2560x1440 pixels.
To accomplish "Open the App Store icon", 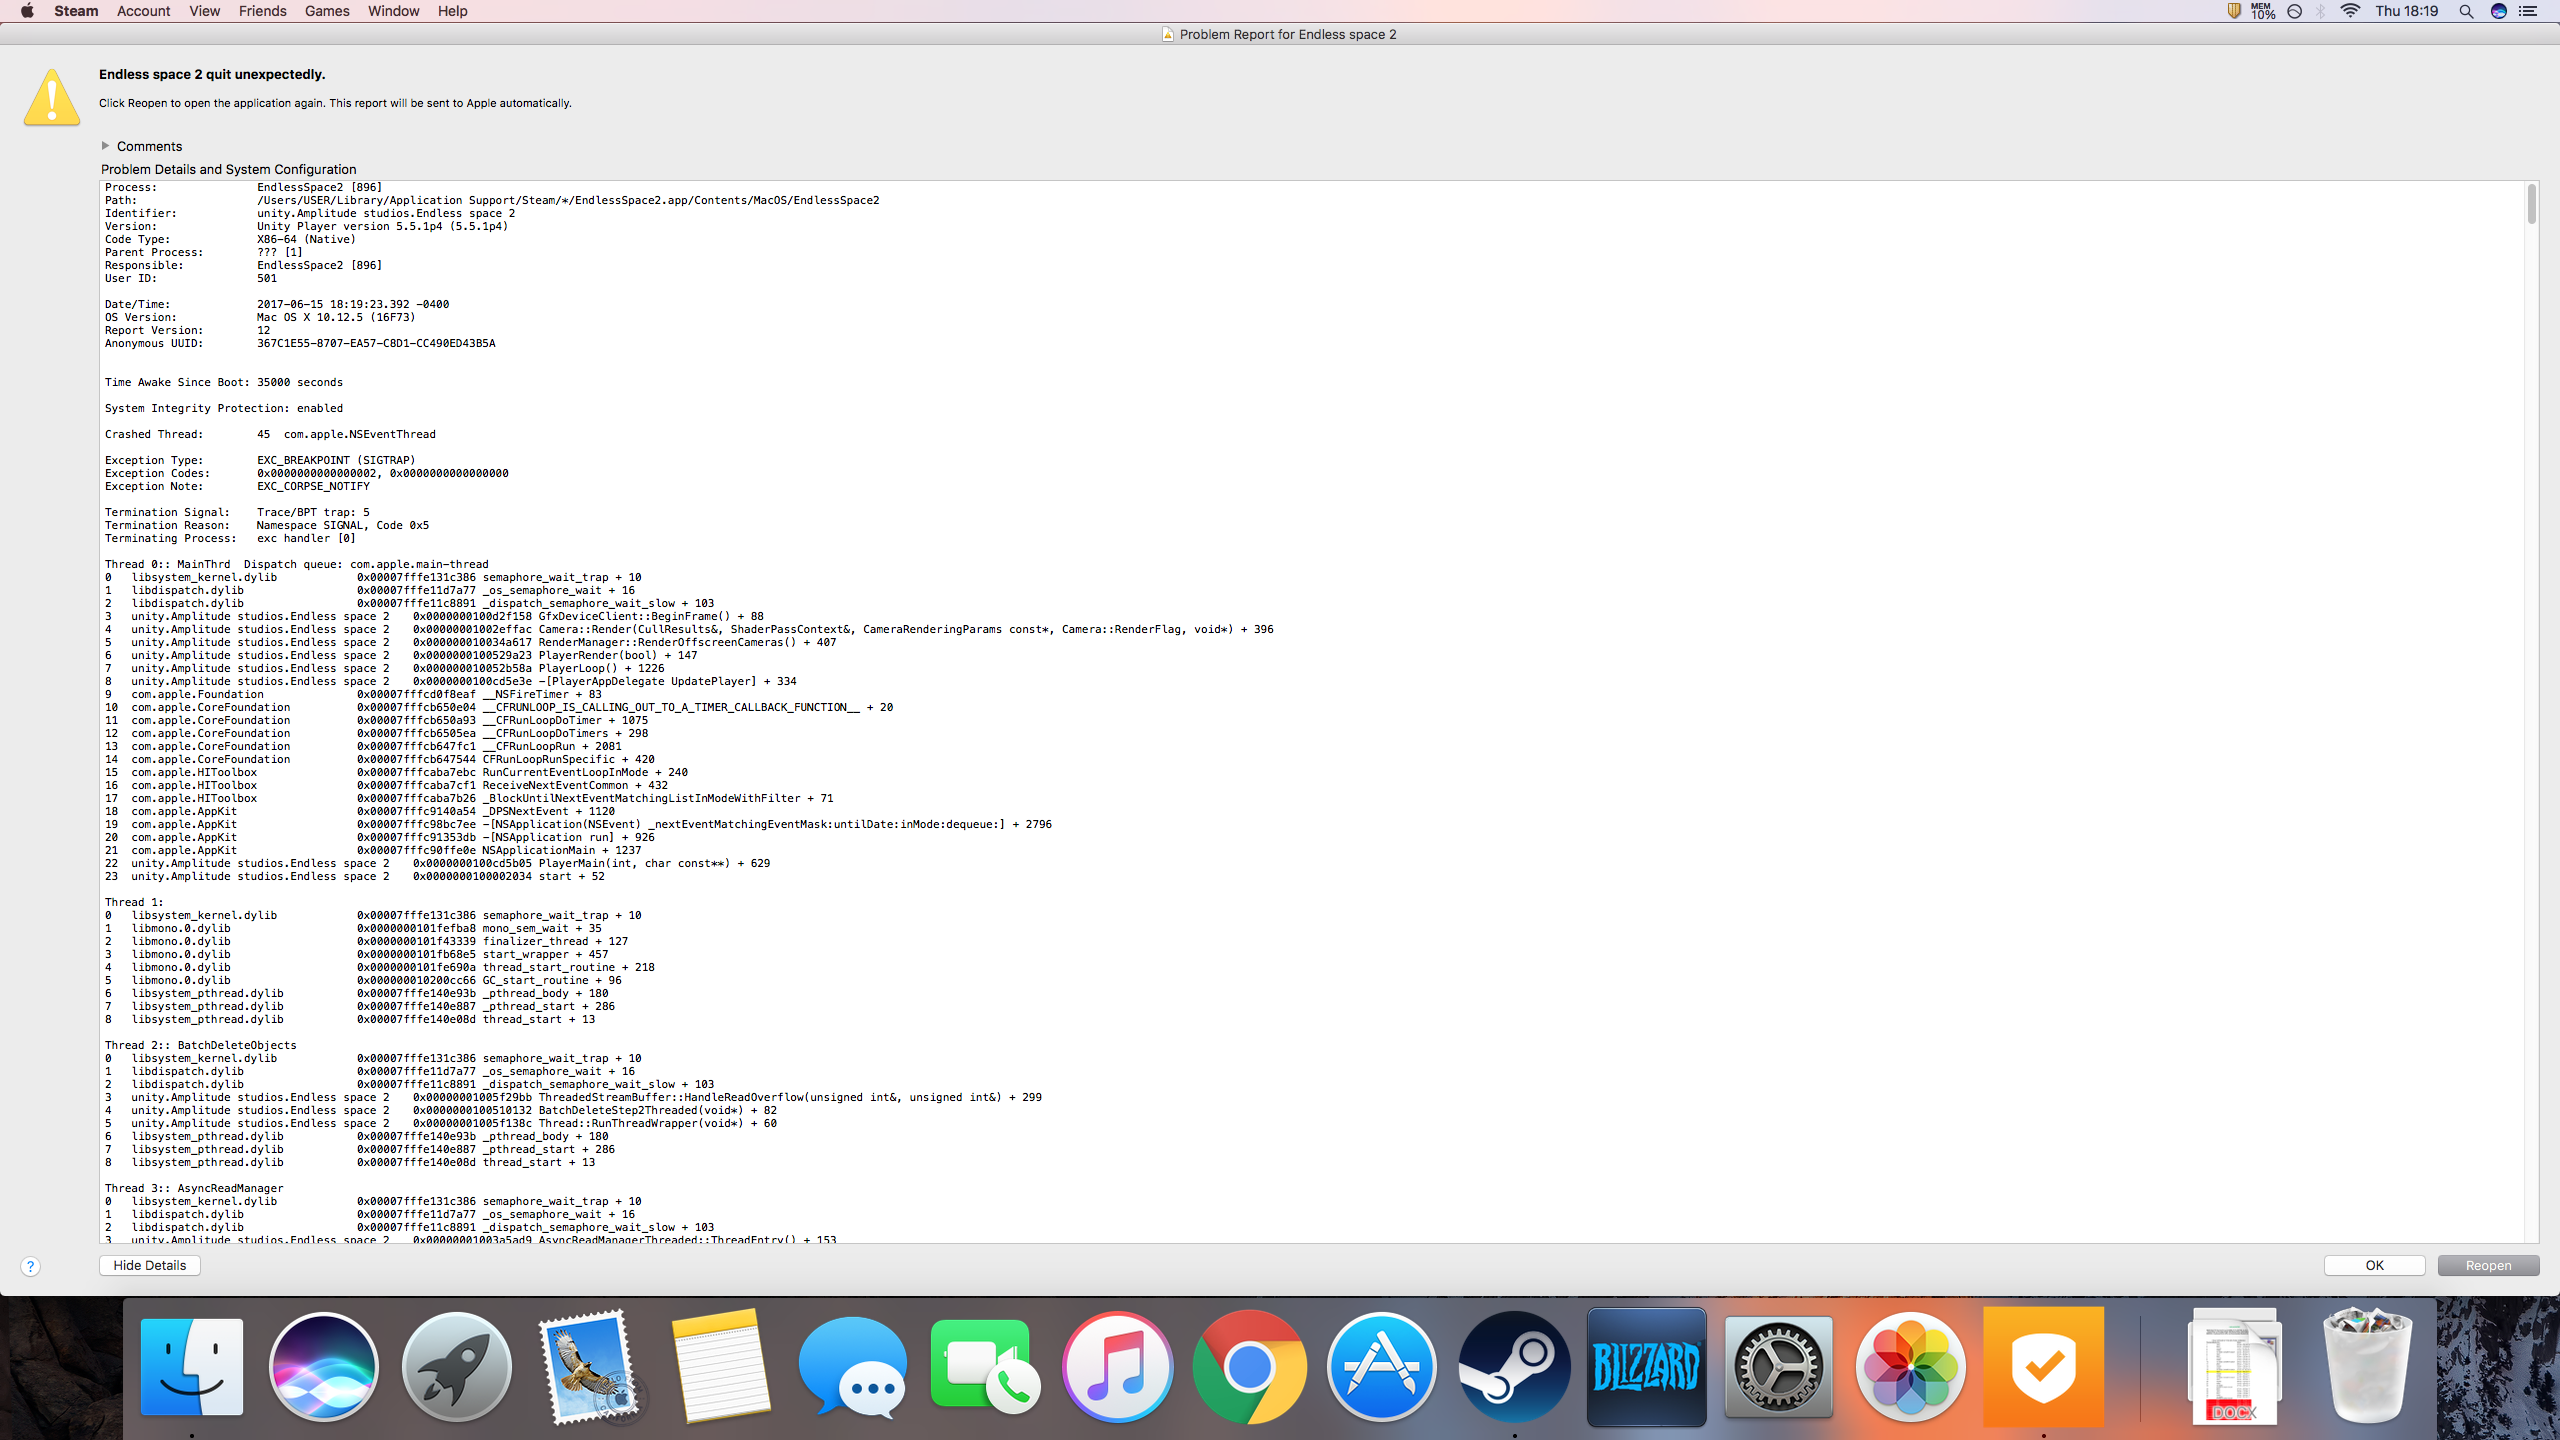I will [x=1382, y=1367].
